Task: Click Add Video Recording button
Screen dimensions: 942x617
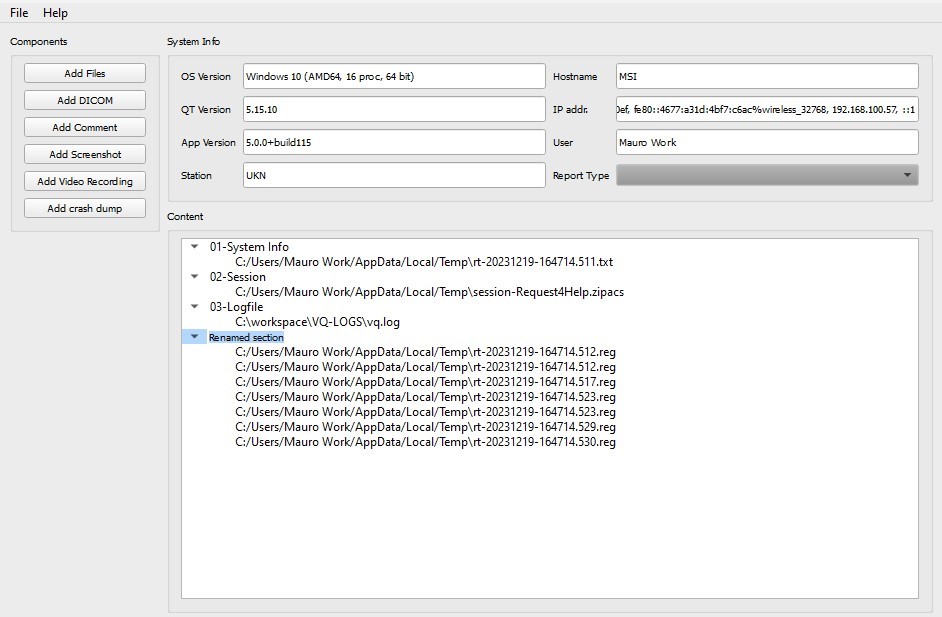Action: click(x=85, y=181)
